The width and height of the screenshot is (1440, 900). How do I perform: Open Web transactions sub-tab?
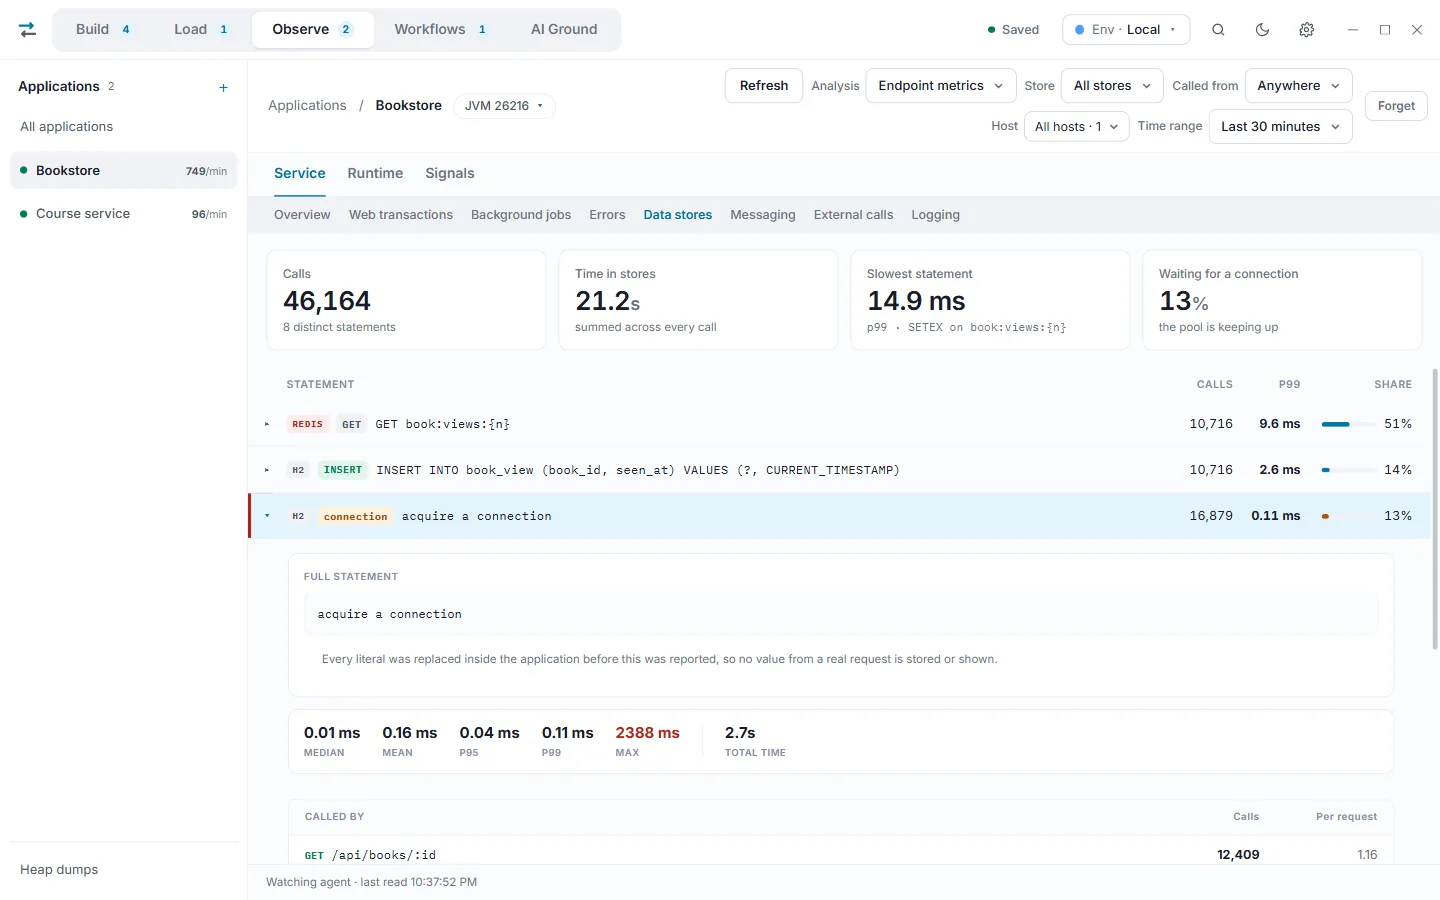click(x=401, y=215)
